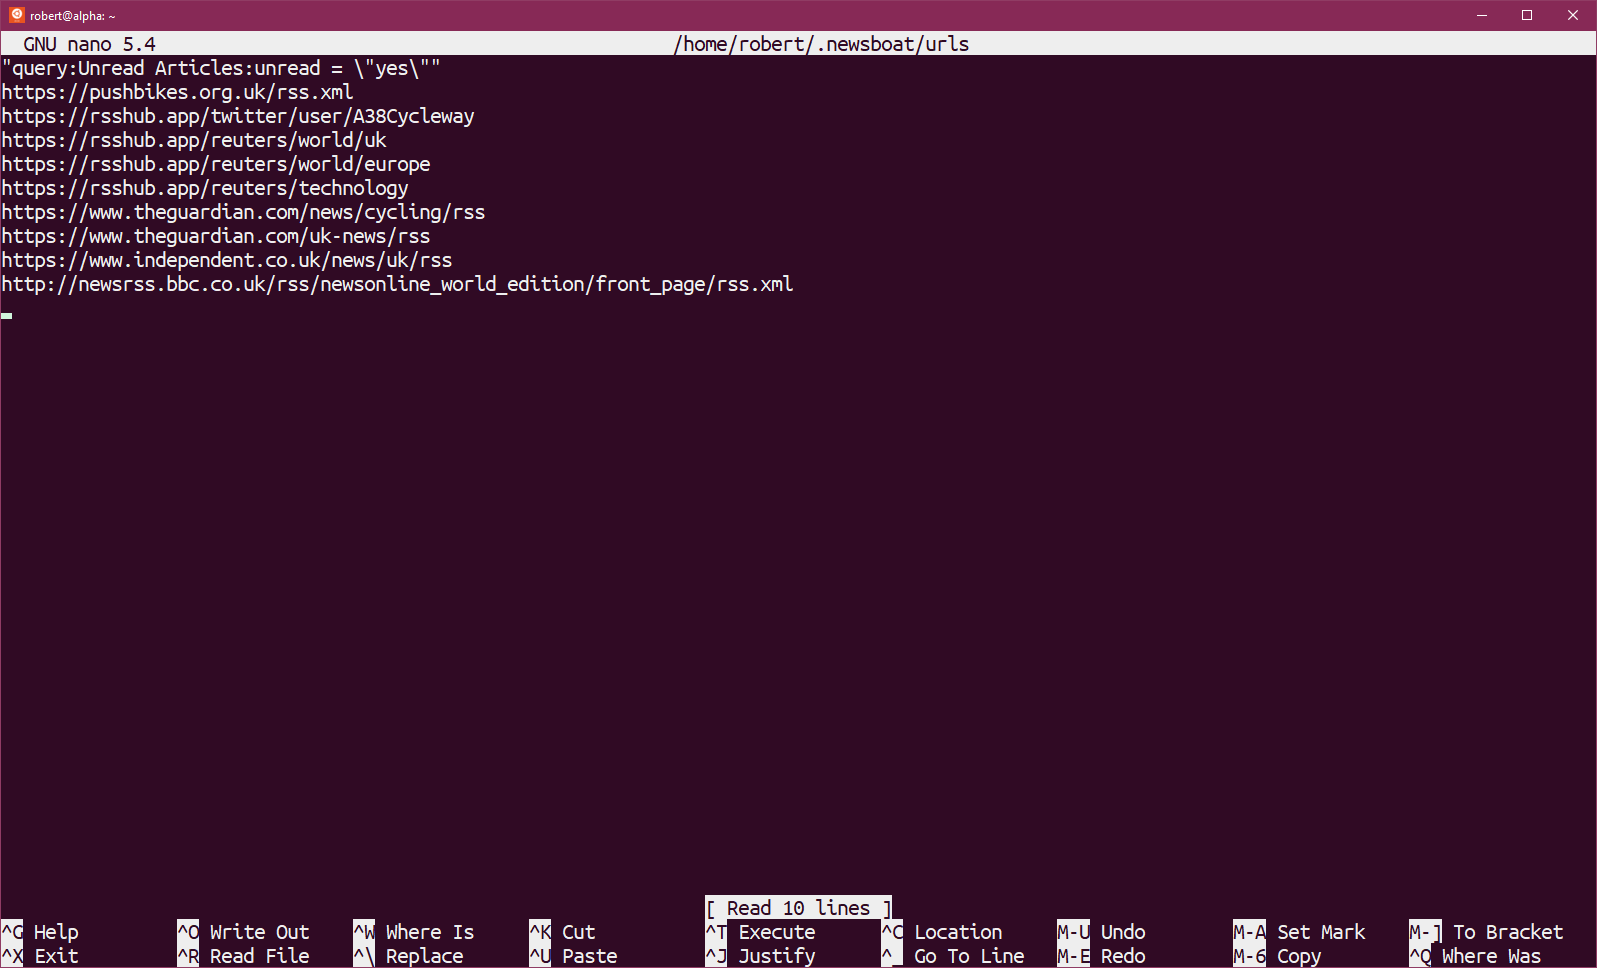Click the Justify shortcut
Viewport: 1597px width, 968px height.
point(775,956)
